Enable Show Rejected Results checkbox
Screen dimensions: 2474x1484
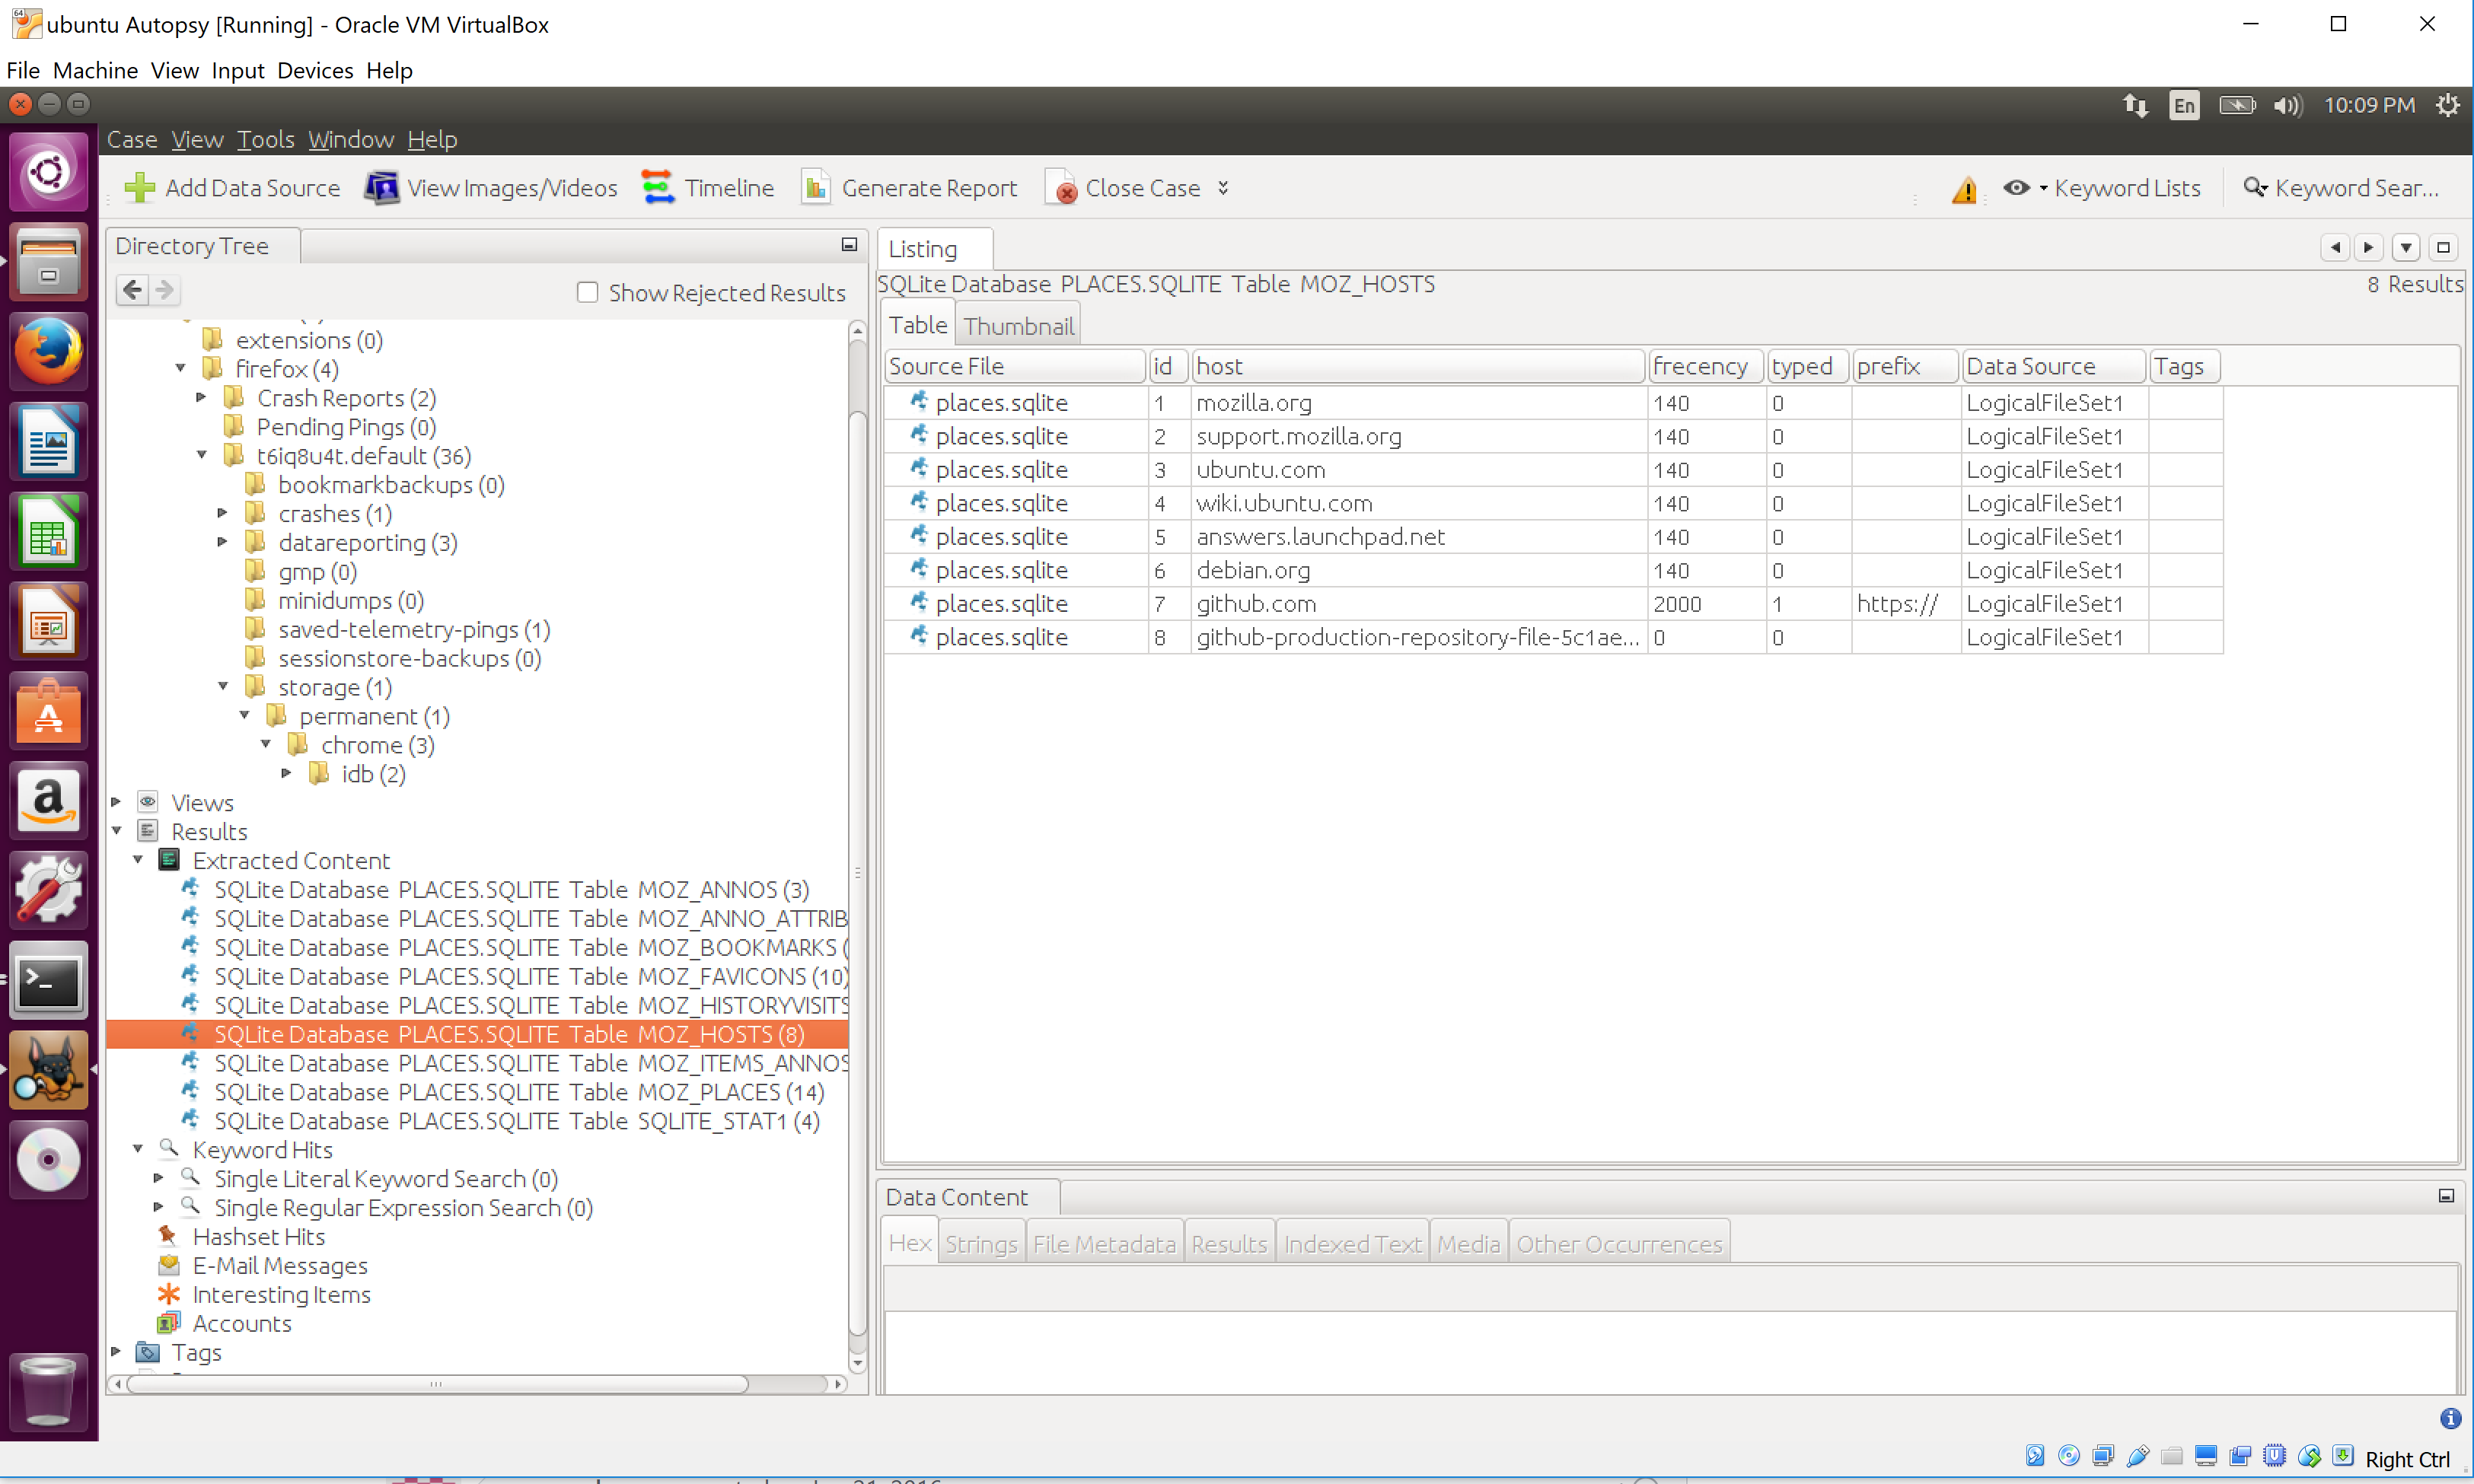pyautogui.click(x=587, y=292)
